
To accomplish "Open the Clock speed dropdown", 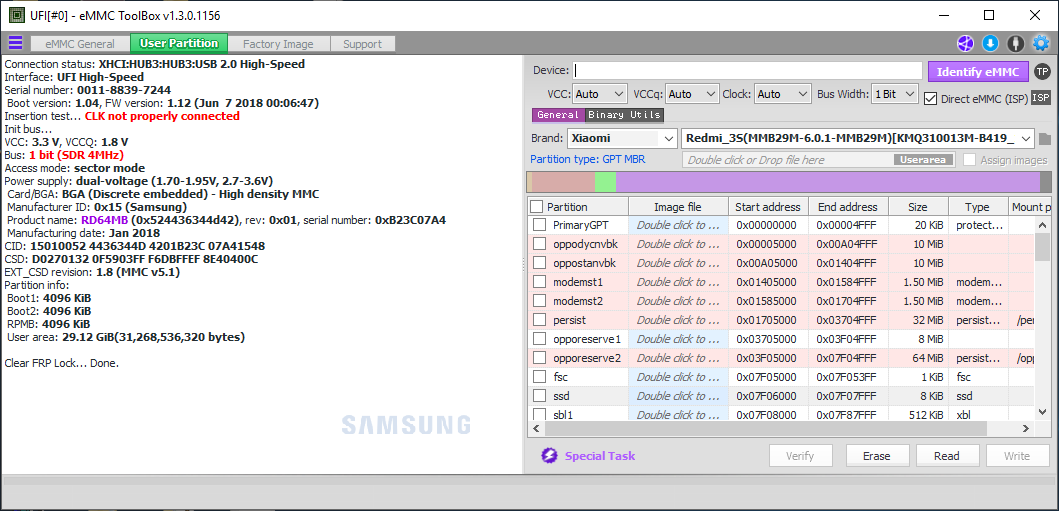I will [x=783, y=94].
